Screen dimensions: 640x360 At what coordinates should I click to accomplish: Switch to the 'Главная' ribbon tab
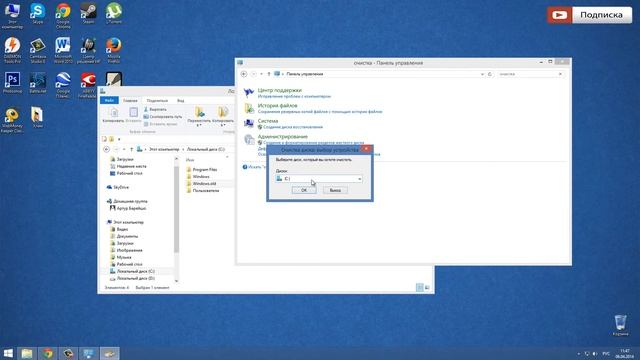[x=130, y=100]
